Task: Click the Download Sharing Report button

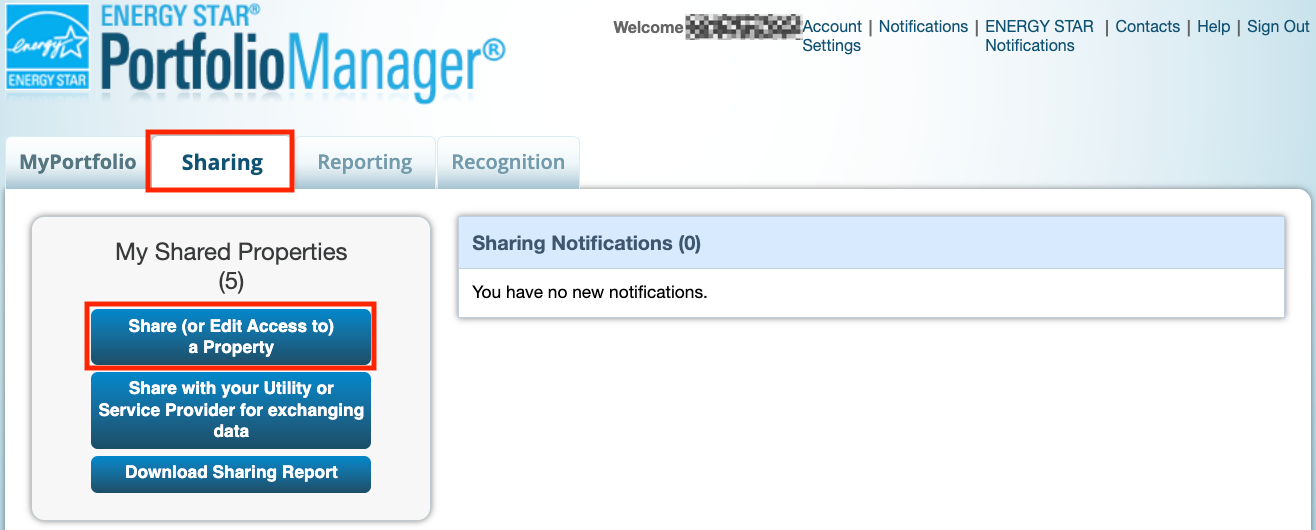Action: click(x=231, y=474)
